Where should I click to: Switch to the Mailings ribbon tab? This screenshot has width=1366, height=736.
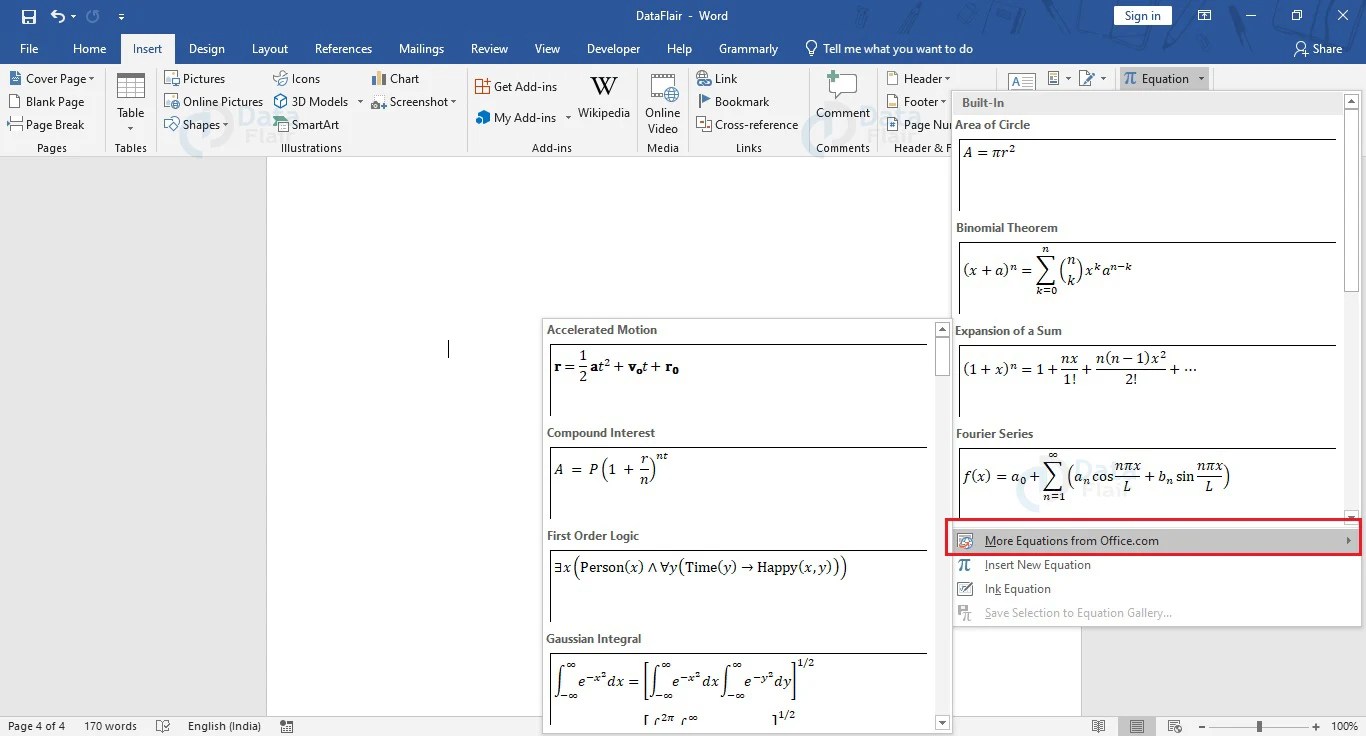[421, 48]
